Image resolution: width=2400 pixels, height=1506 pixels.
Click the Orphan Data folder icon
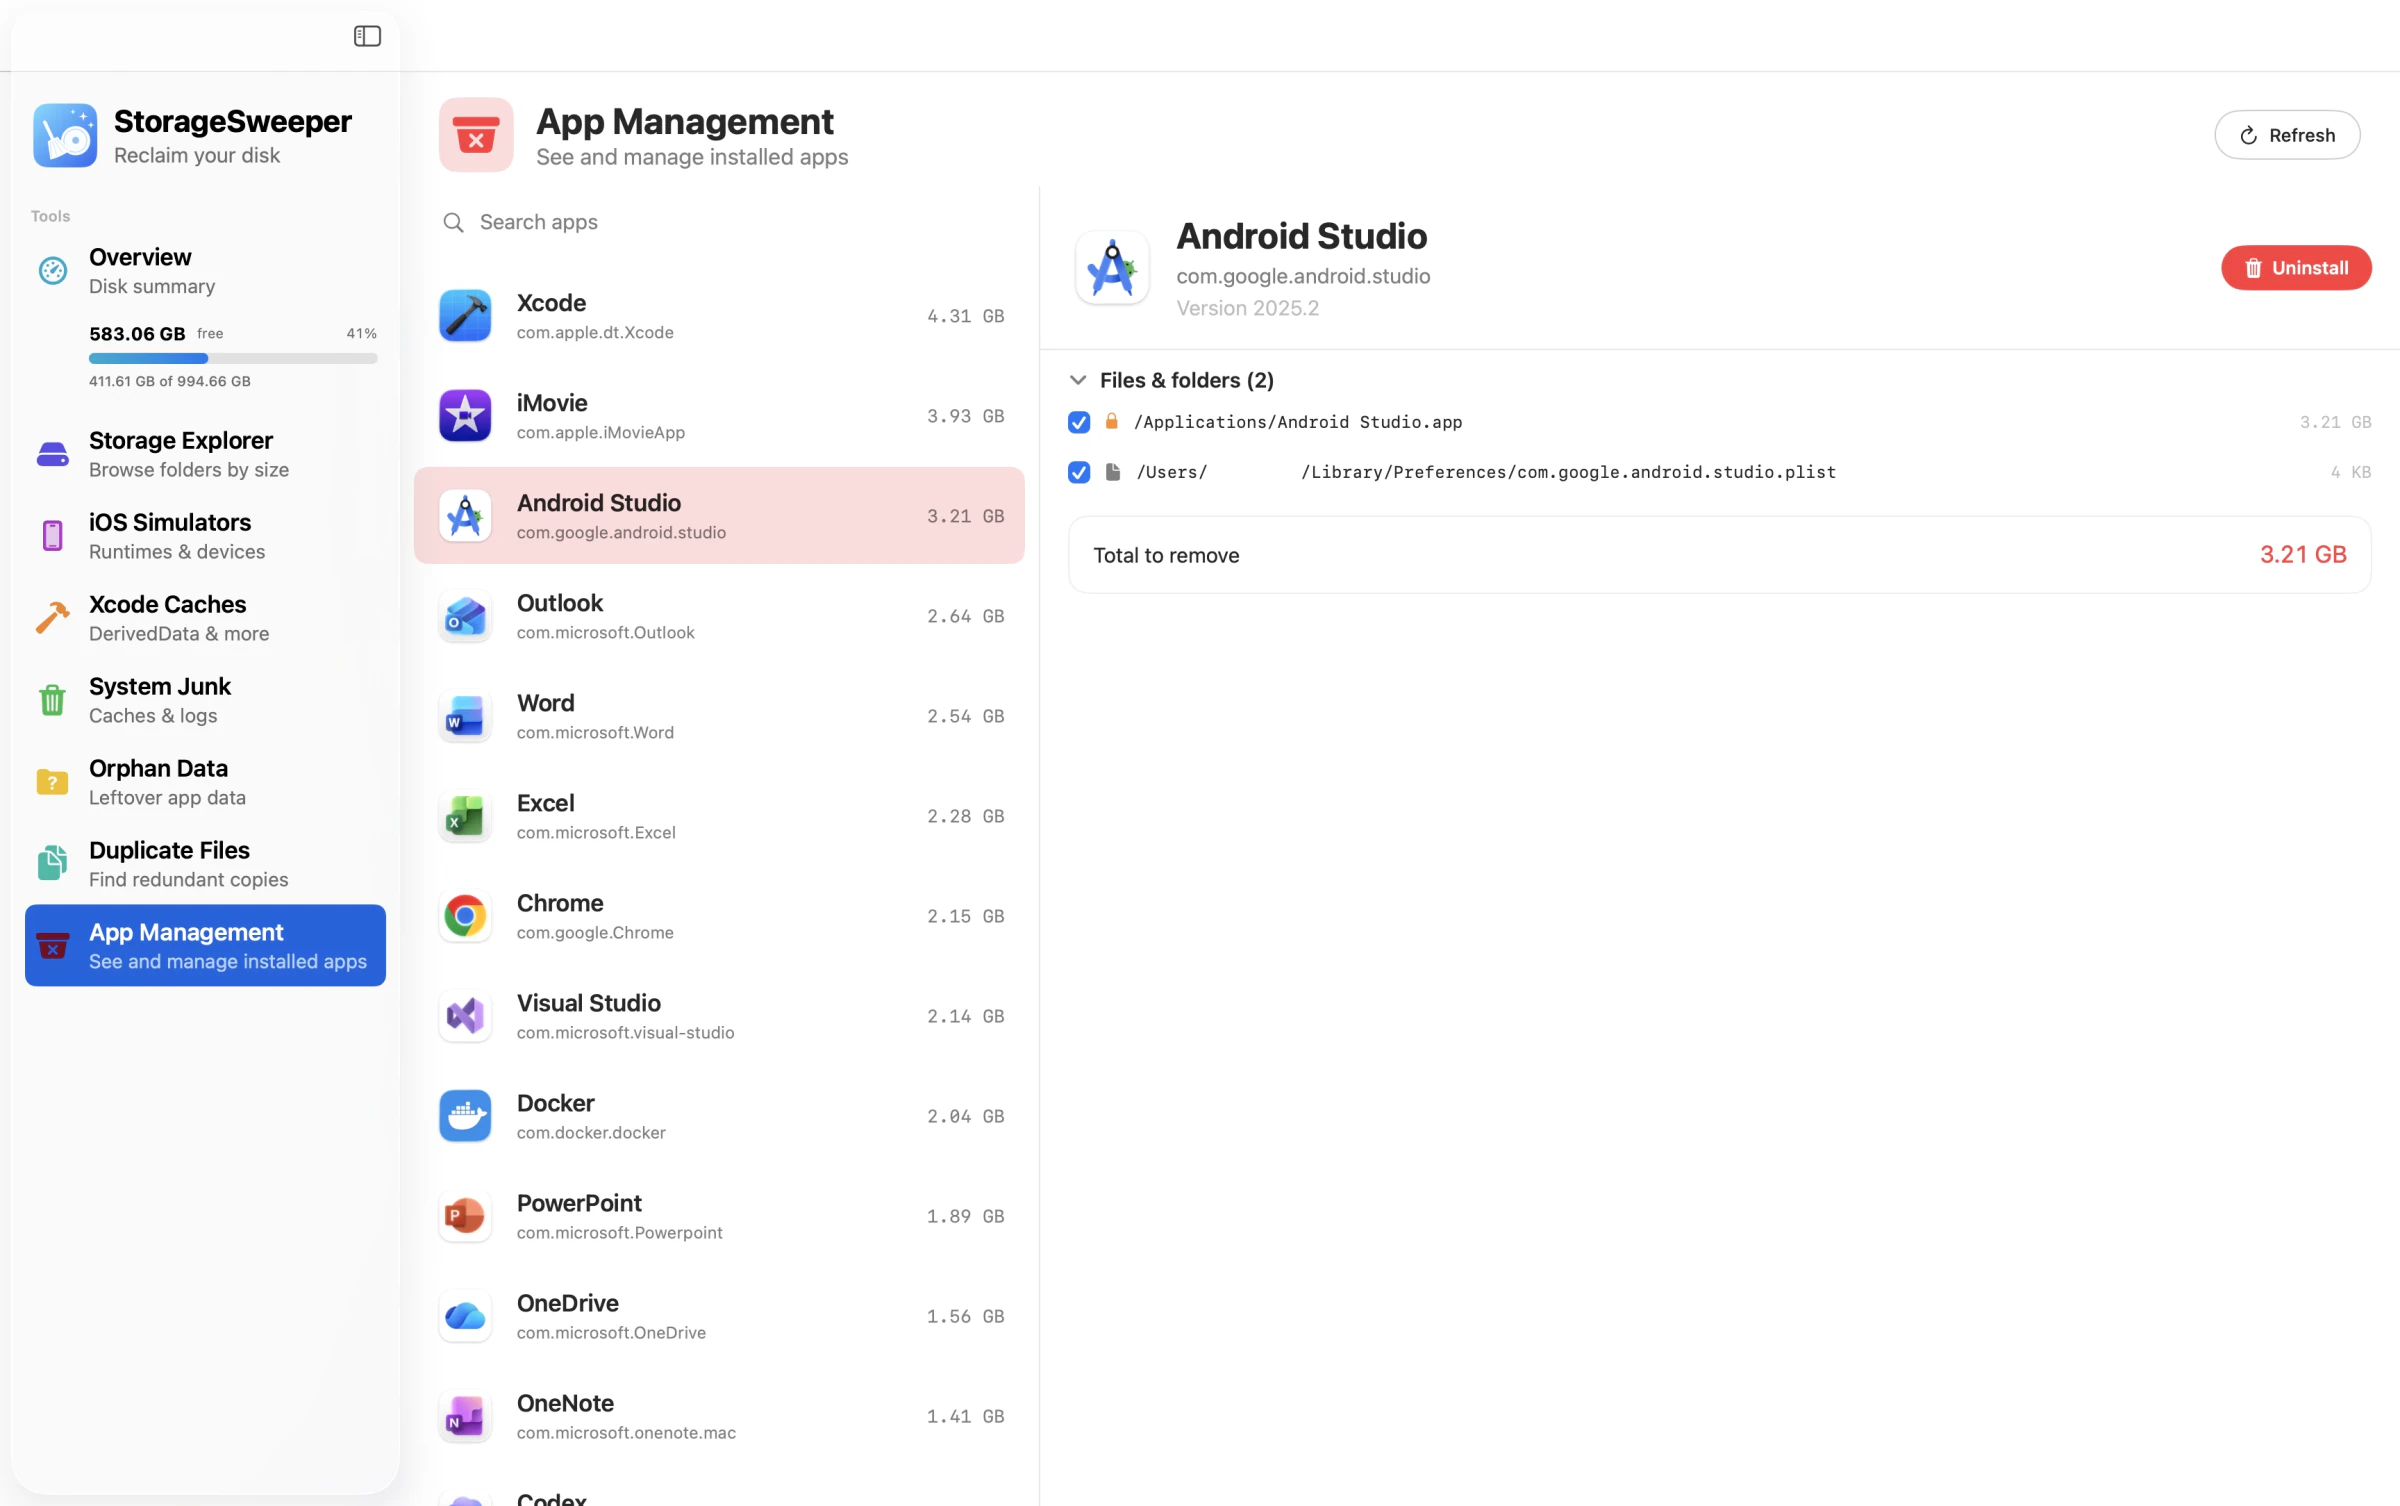click(53, 782)
